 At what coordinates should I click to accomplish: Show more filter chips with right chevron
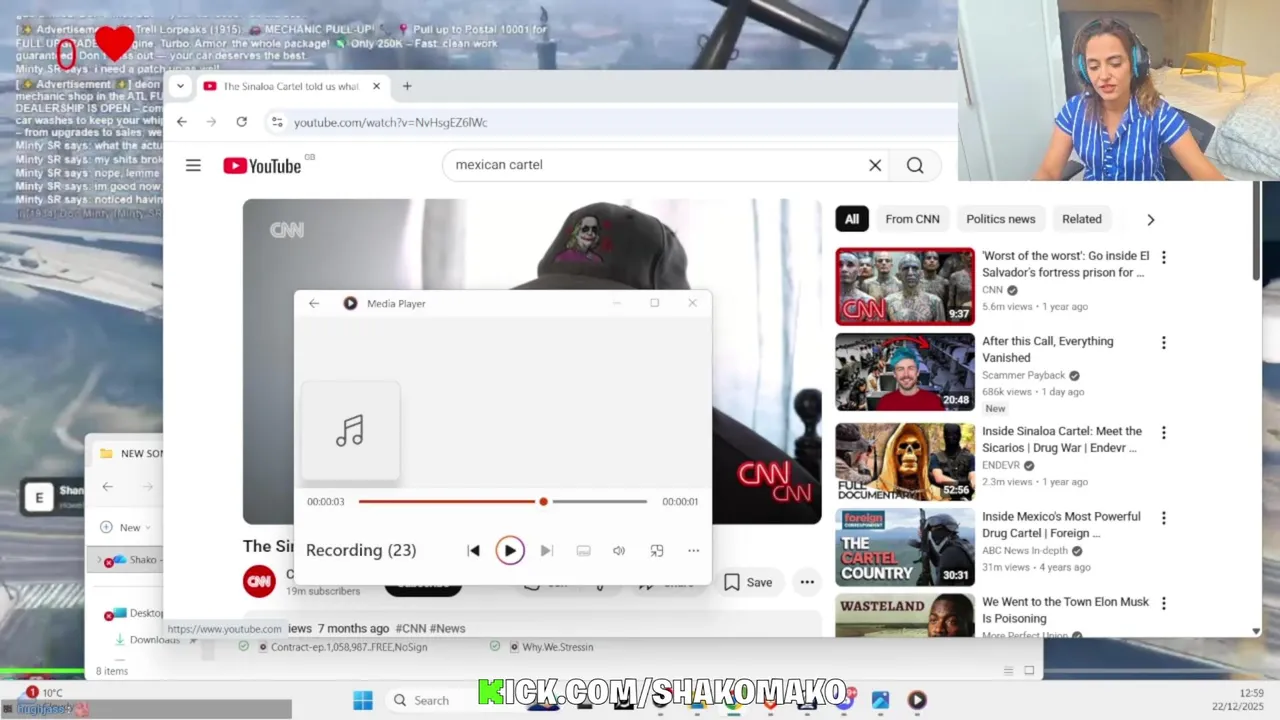(1150, 220)
